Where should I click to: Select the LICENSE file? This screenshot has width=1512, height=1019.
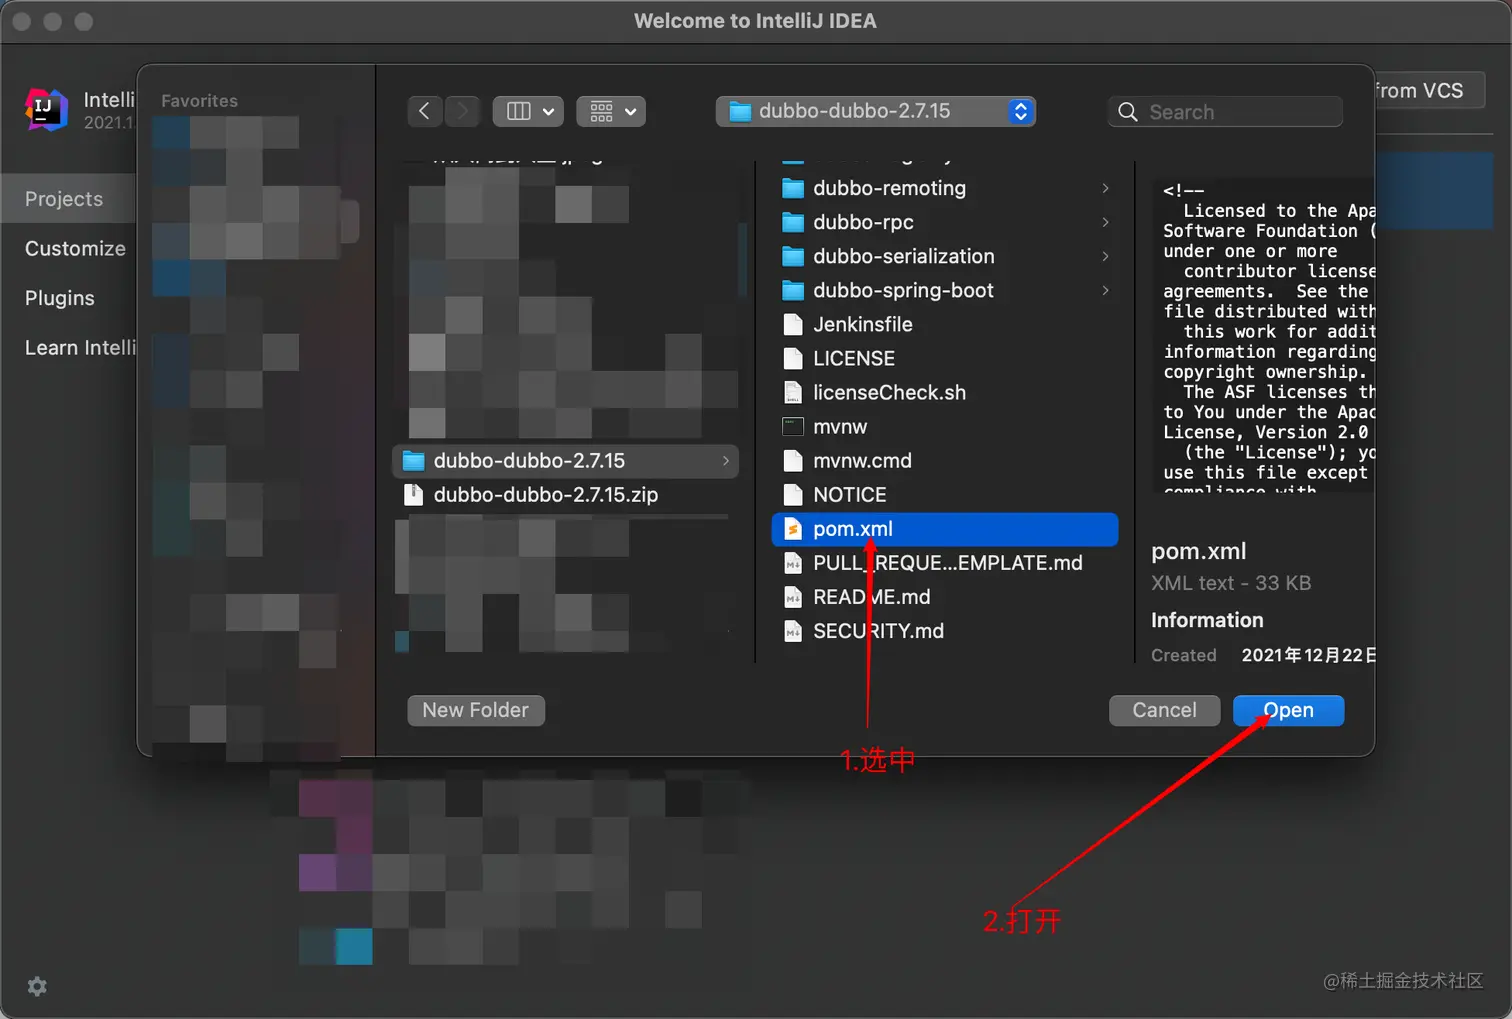coord(945,358)
